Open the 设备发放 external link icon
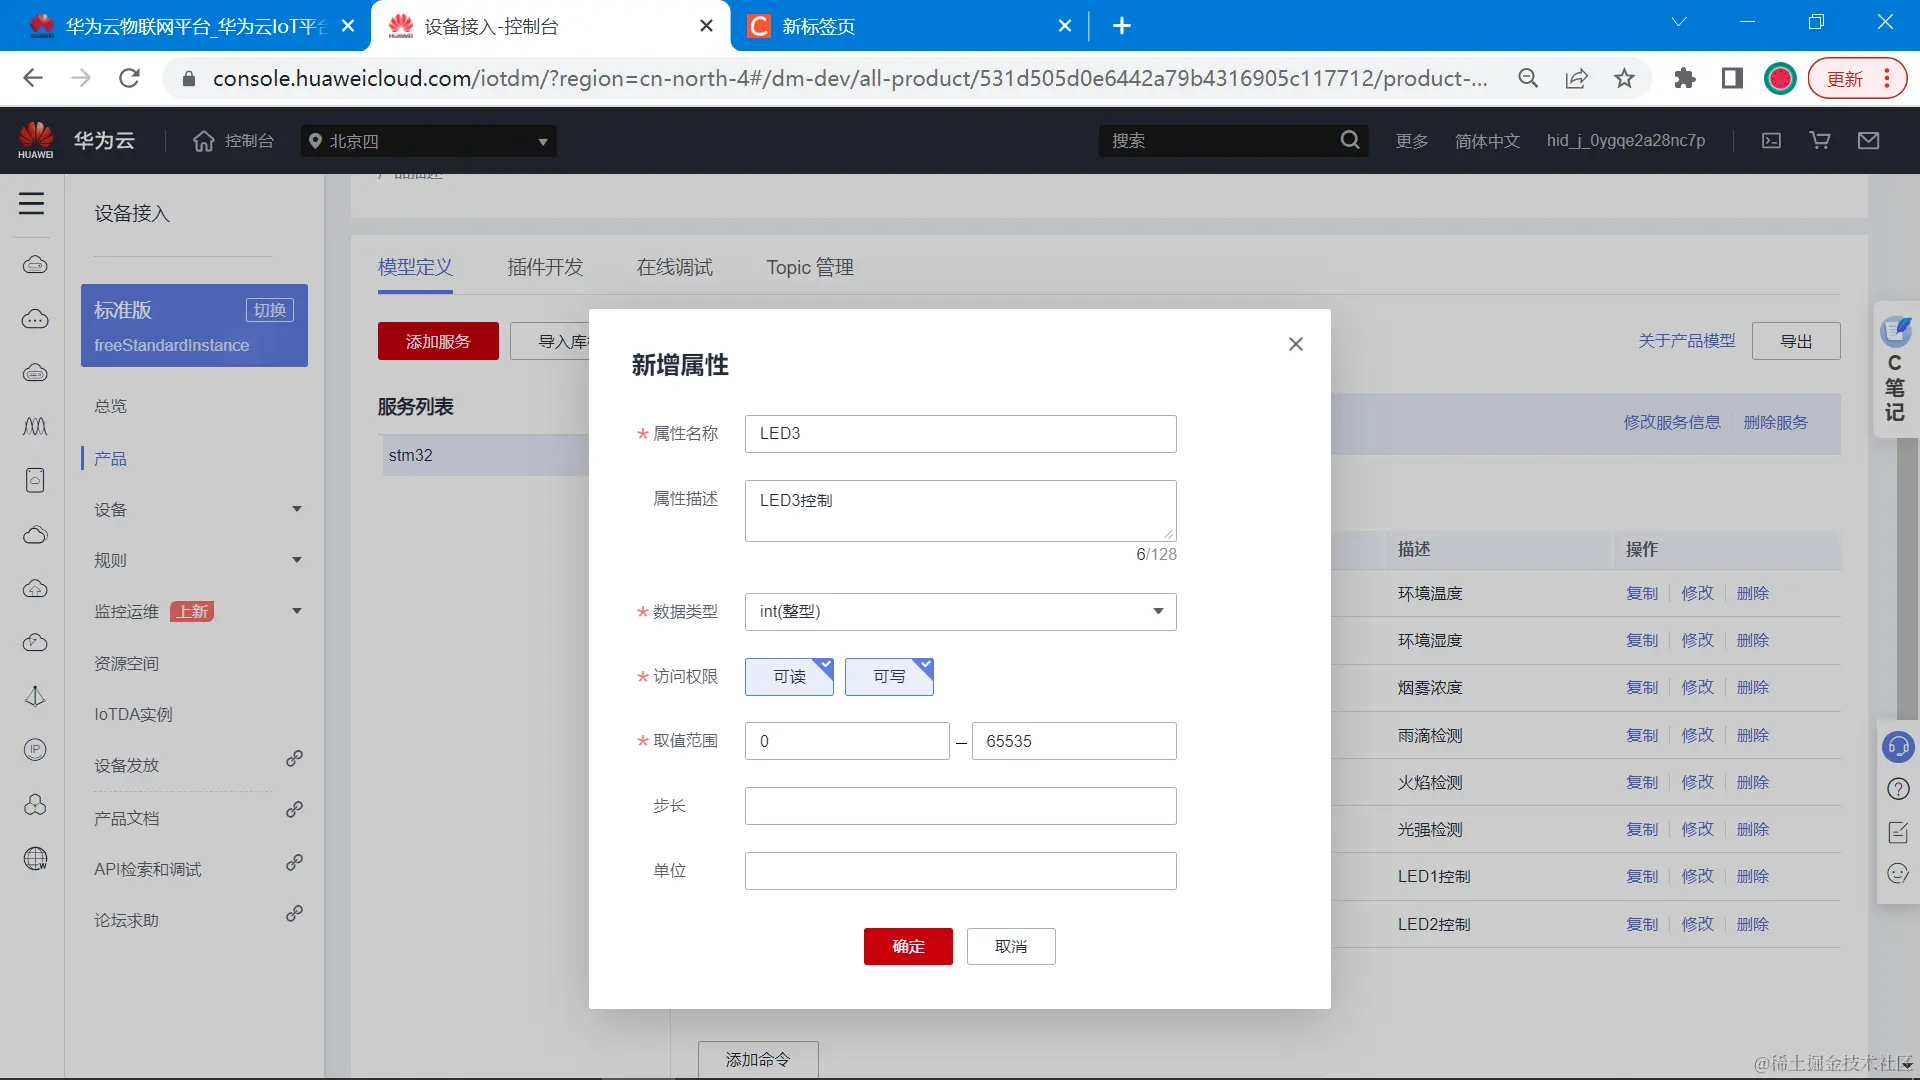Viewport: 1920px width, 1080px height. pyautogui.click(x=294, y=759)
